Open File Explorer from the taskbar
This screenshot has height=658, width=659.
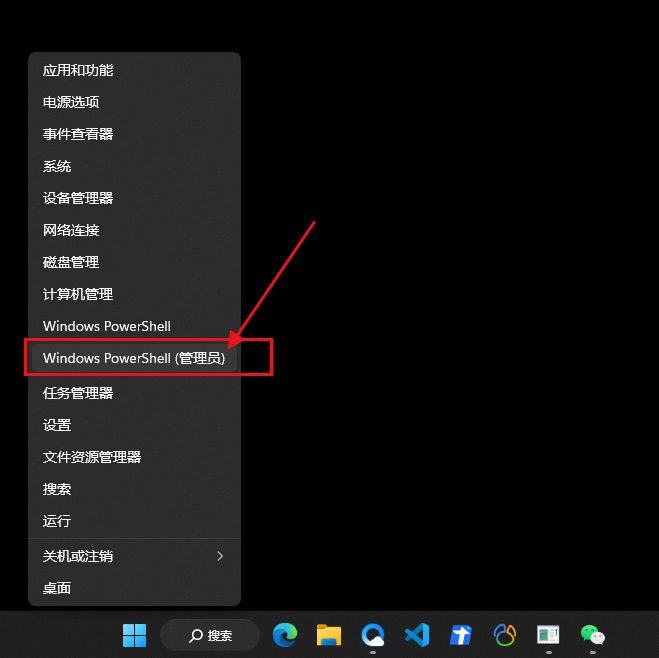(329, 635)
